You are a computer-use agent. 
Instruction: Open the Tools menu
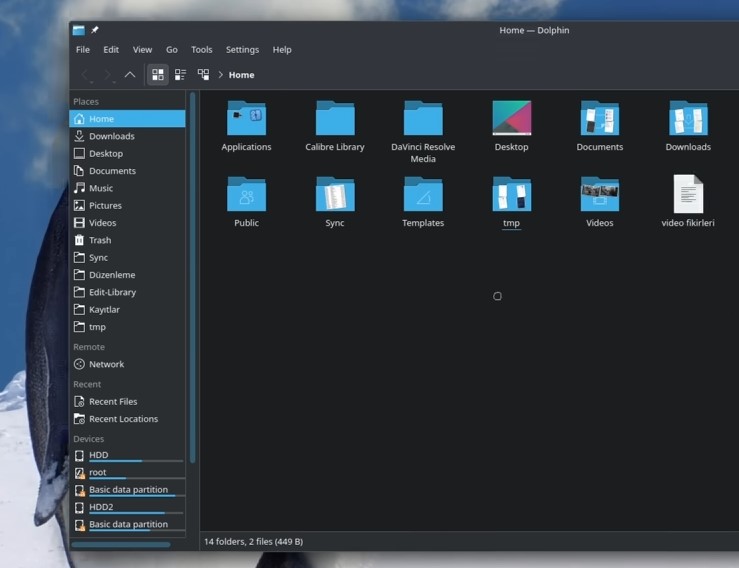click(x=202, y=49)
